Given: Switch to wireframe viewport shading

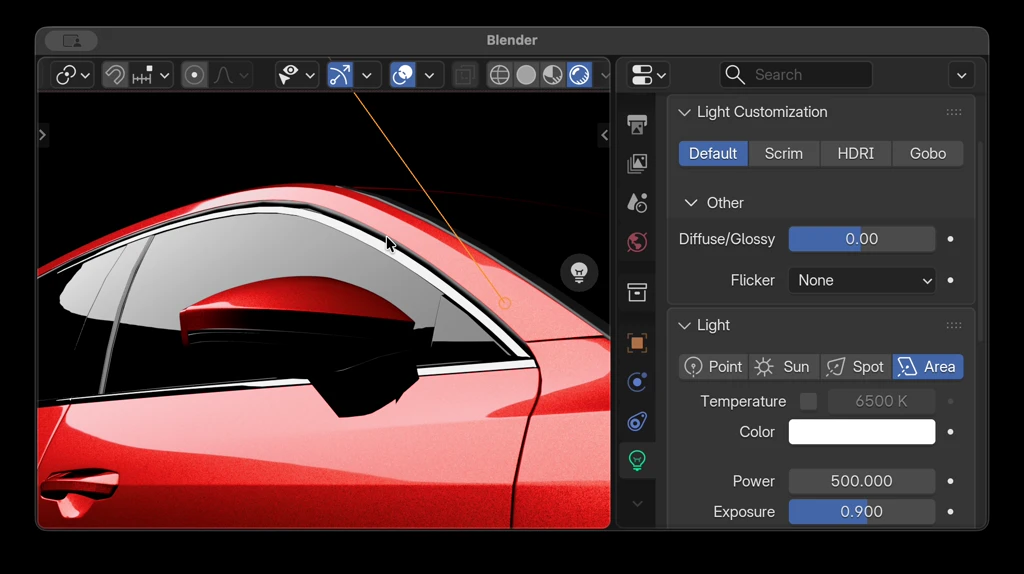Looking at the screenshot, I should point(500,75).
